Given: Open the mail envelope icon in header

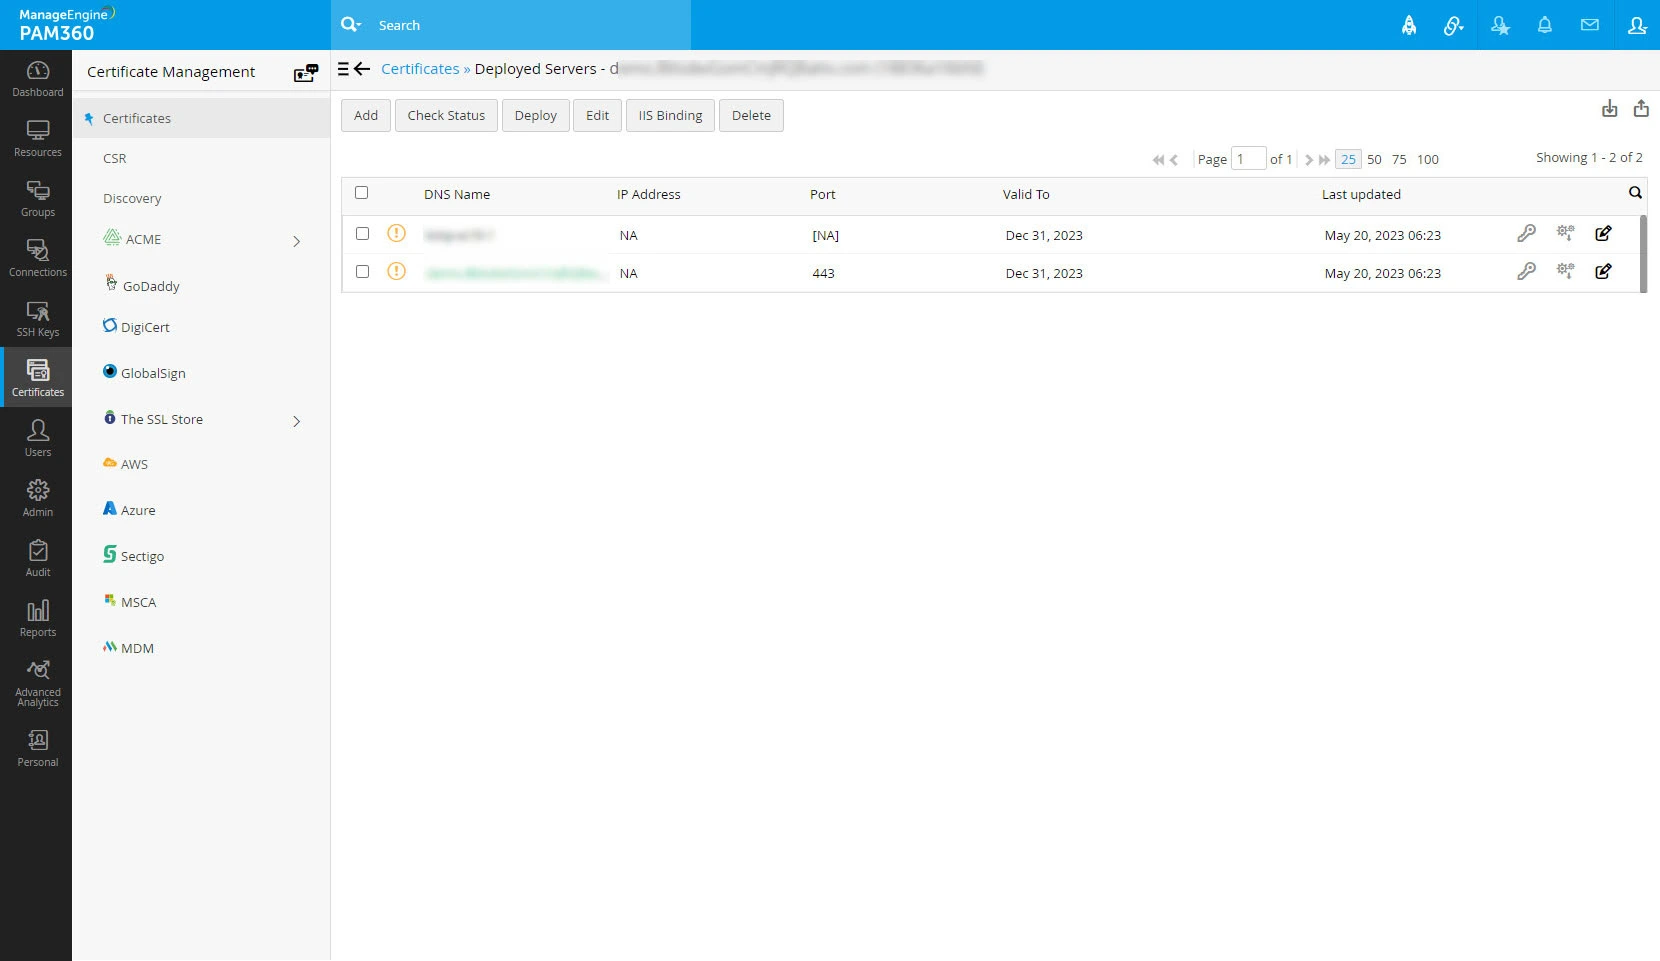Looking at the screenshot, I should (x=1589, y=25).
